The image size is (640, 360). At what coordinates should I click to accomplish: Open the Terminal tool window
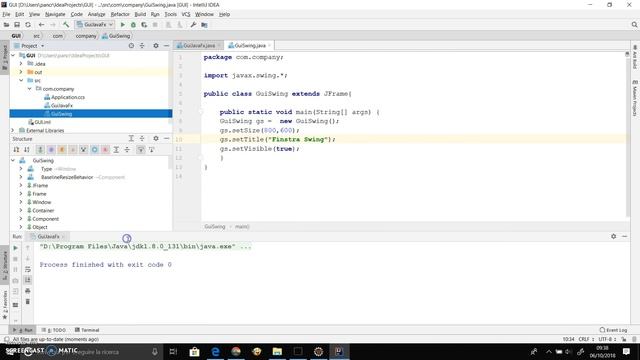click(x=87, y=330)
